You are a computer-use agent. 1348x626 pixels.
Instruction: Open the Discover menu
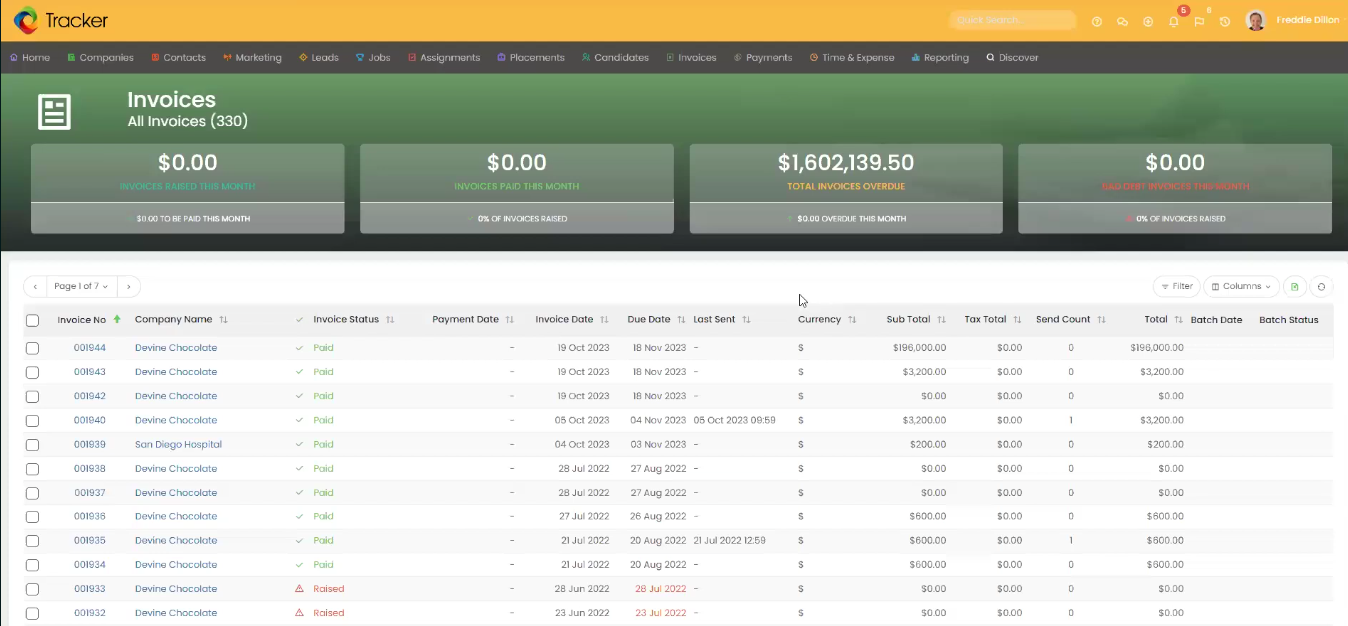(x=1012, y=58)
